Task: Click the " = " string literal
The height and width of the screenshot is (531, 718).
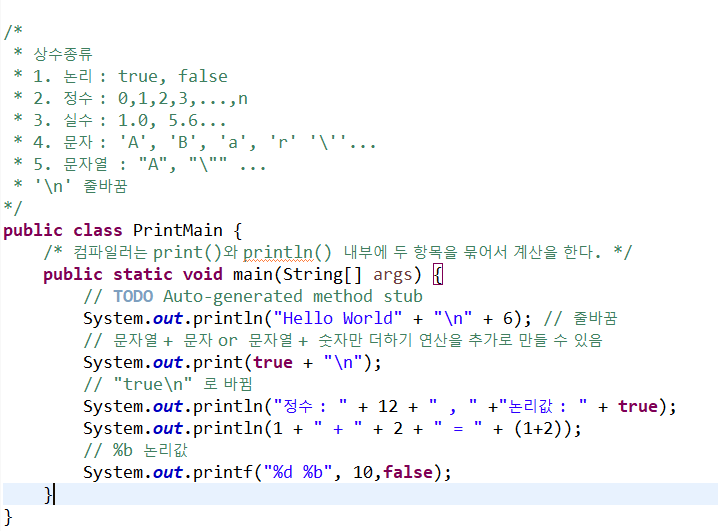Action: tap(458, 428)
